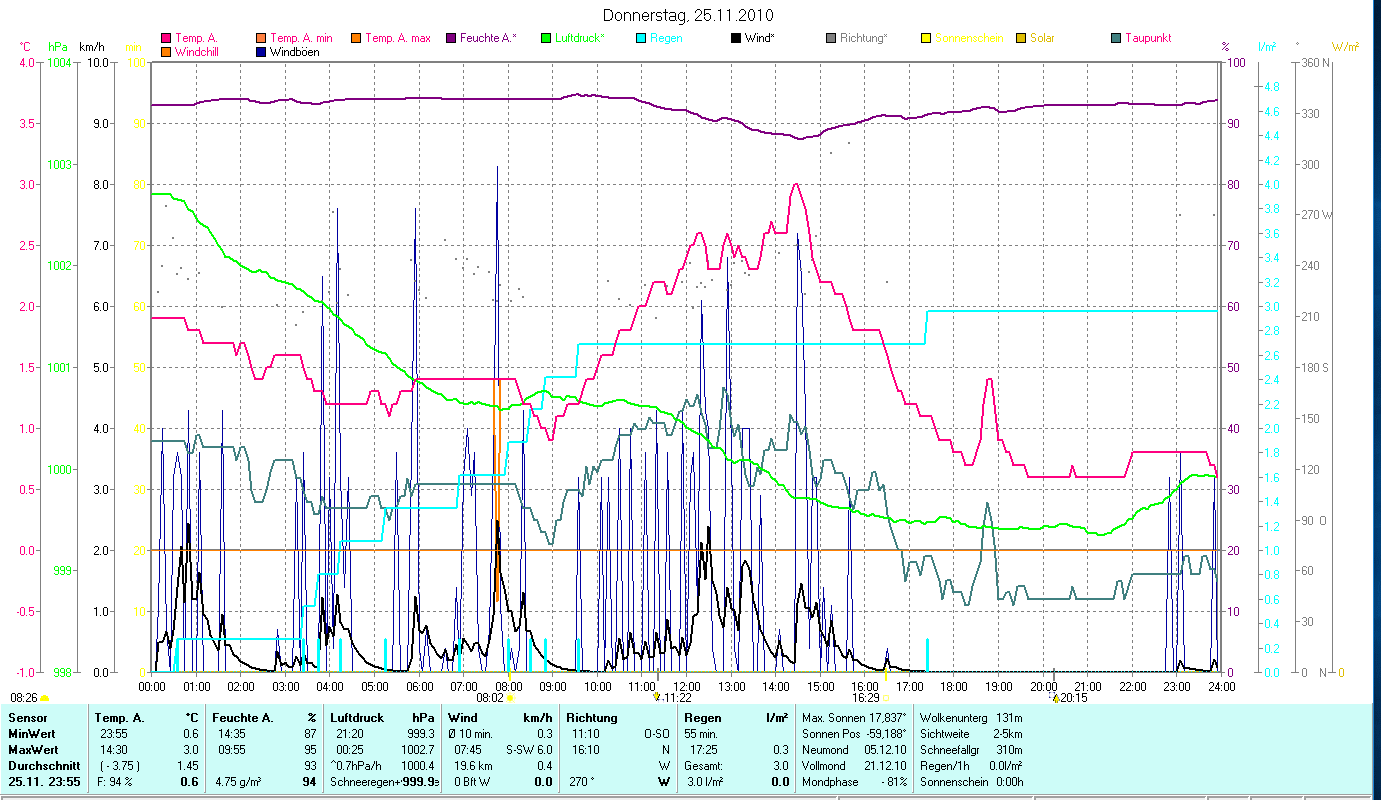Click the km/h axis unit label

click(91, 47)
